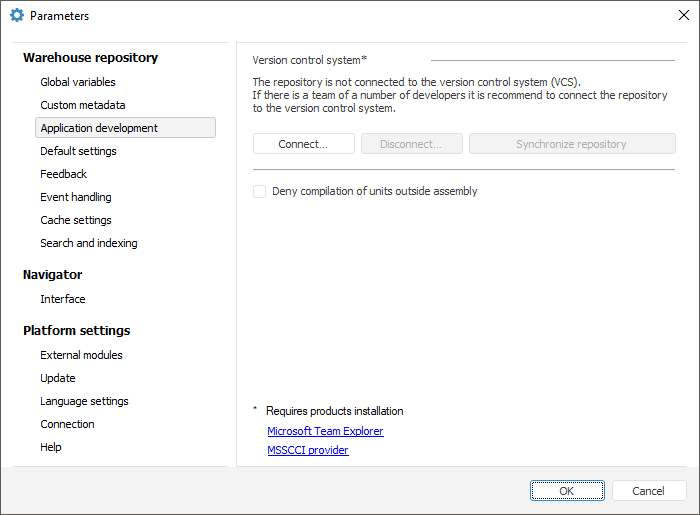Open the Feedback settings

pyautogui.click(x=63, y=174)
